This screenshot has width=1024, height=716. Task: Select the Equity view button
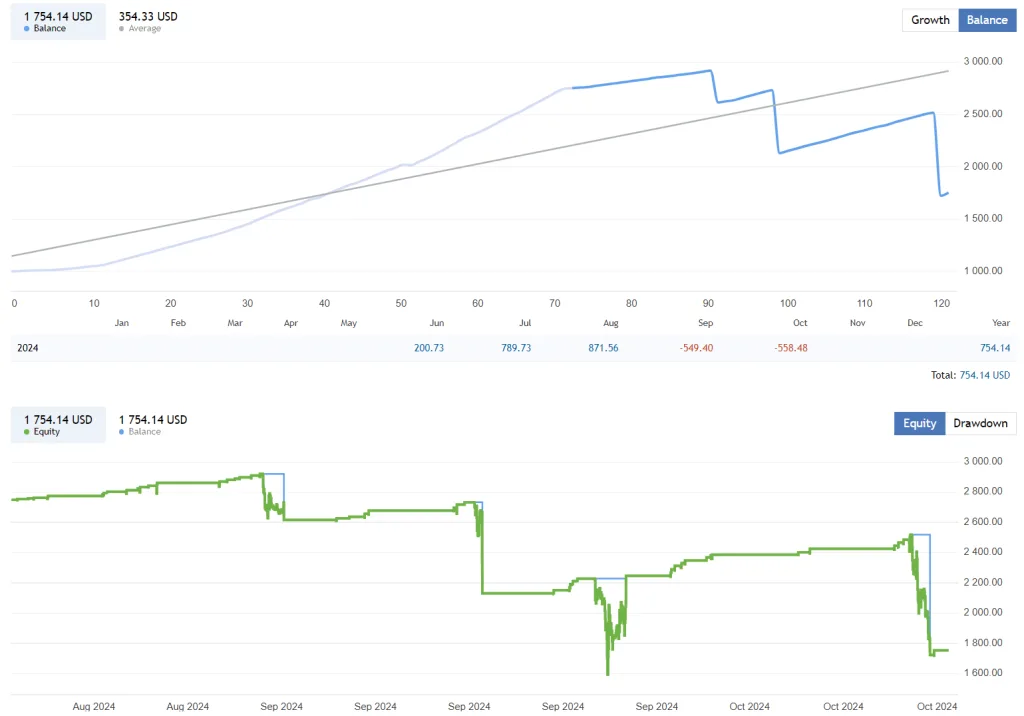pyautogui.click(x=918, y=423)
